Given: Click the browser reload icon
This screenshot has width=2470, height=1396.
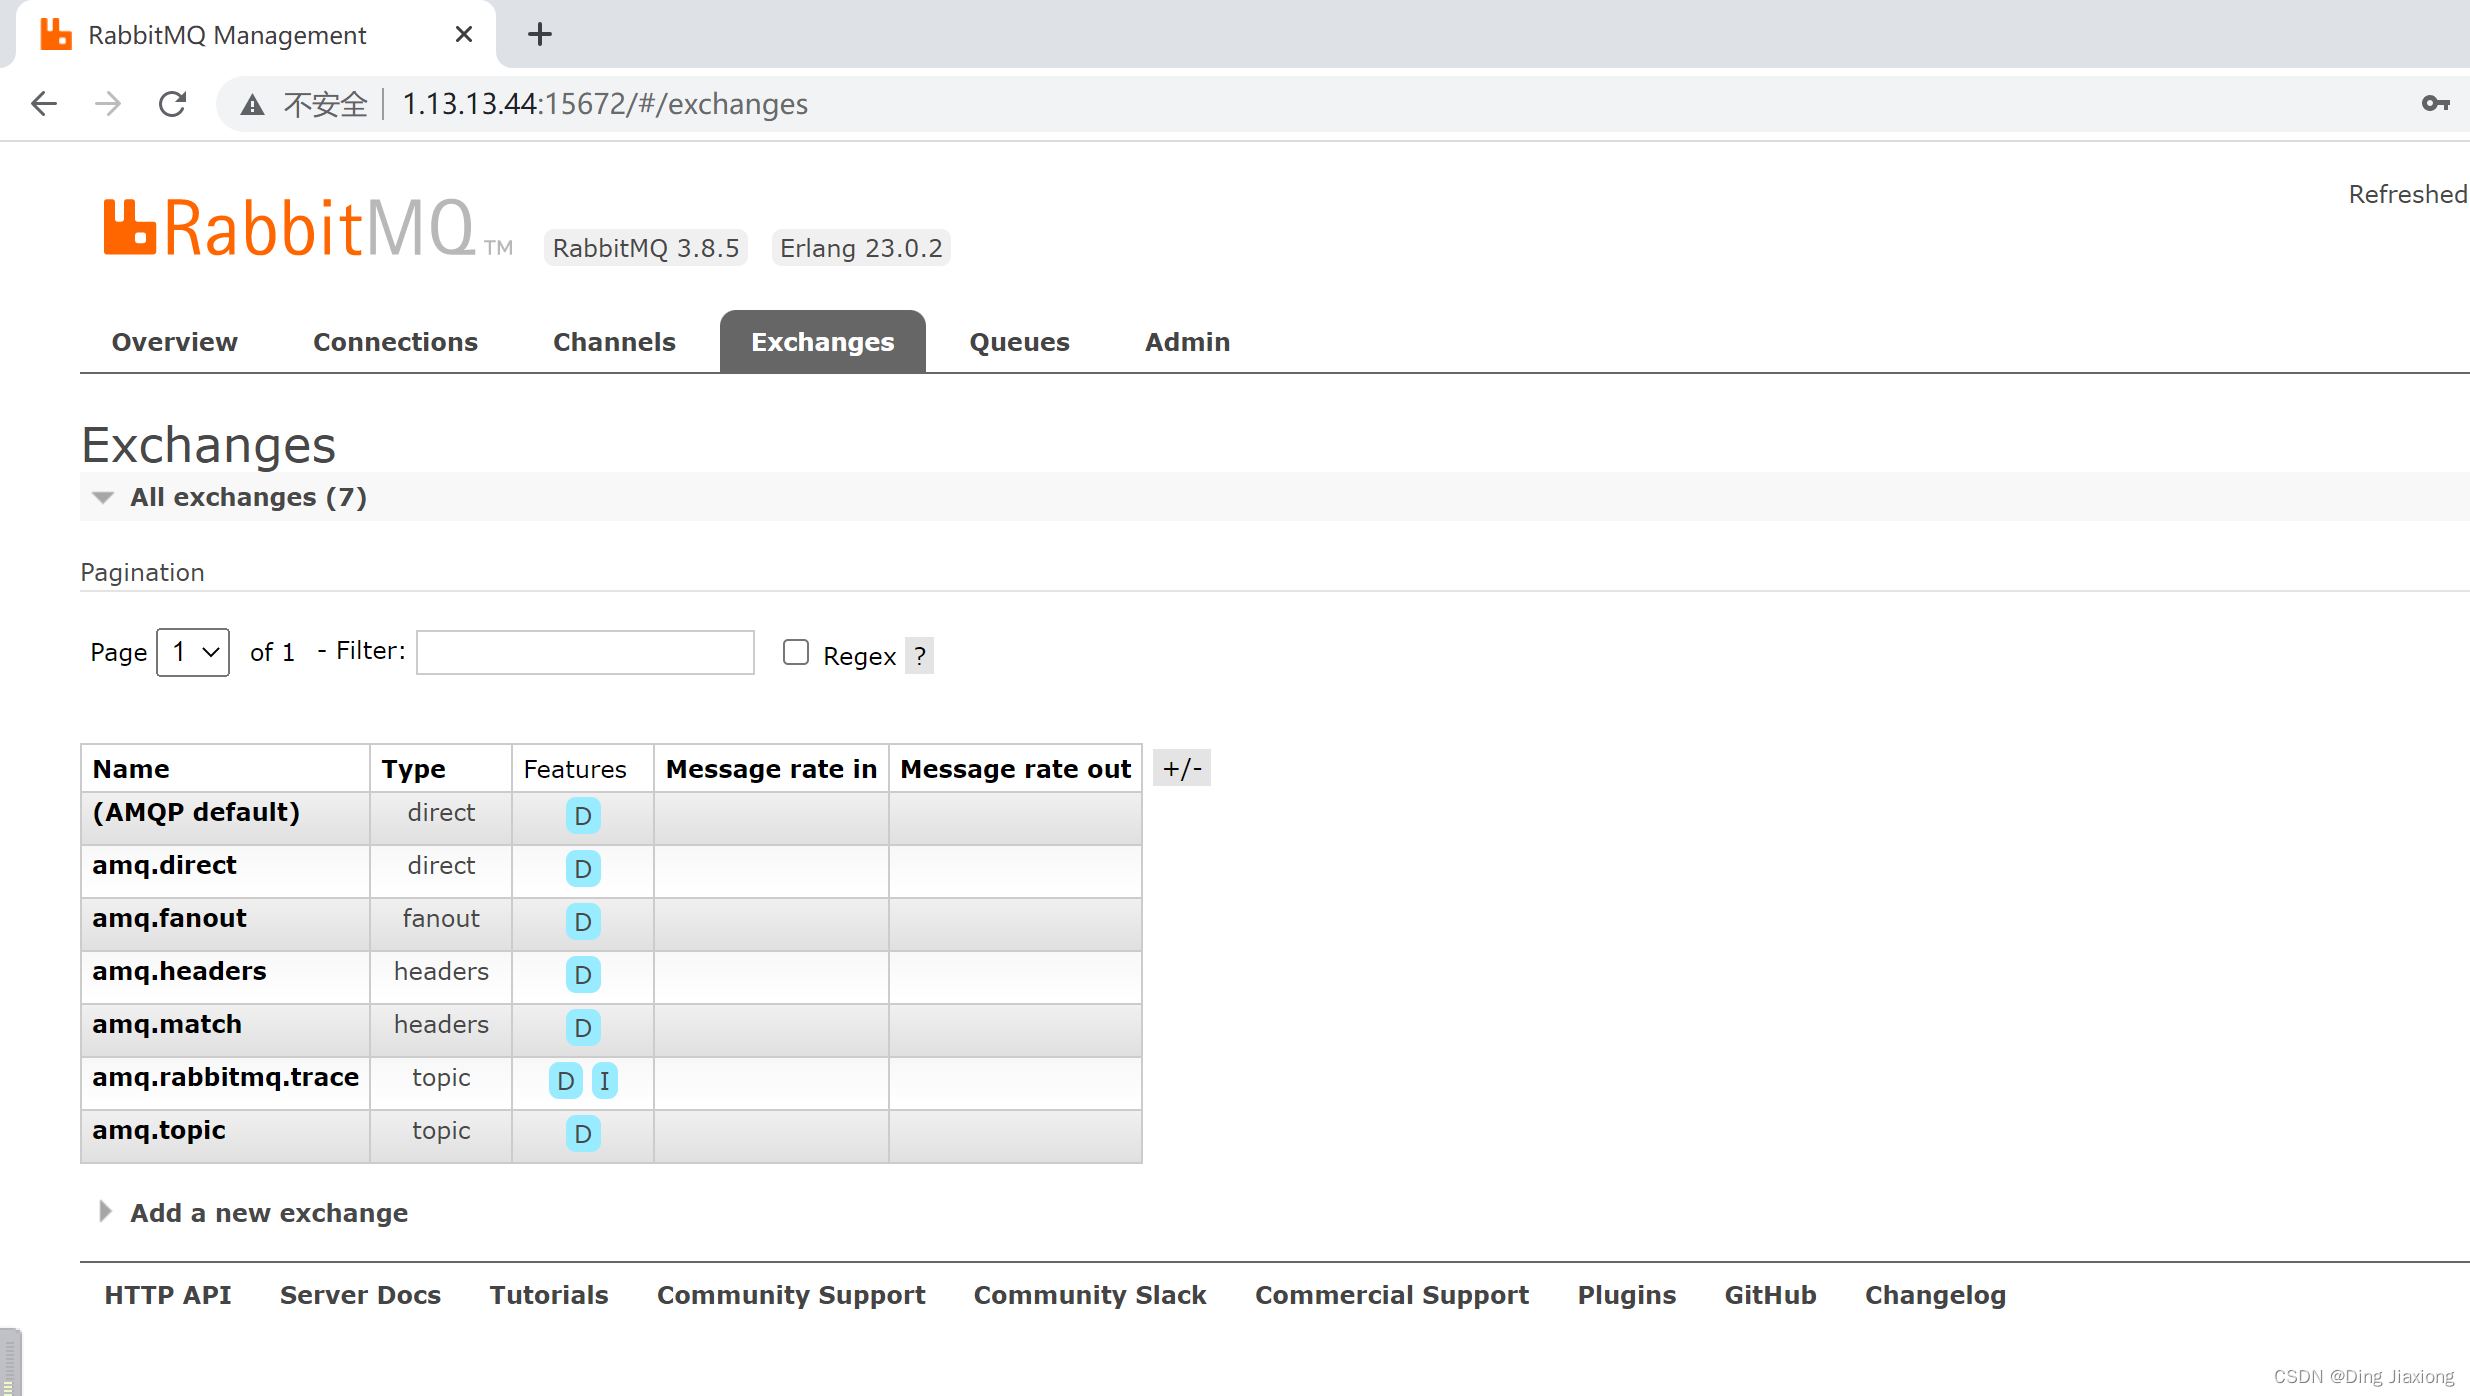Looking at the screenshot, I should (172, 104).
